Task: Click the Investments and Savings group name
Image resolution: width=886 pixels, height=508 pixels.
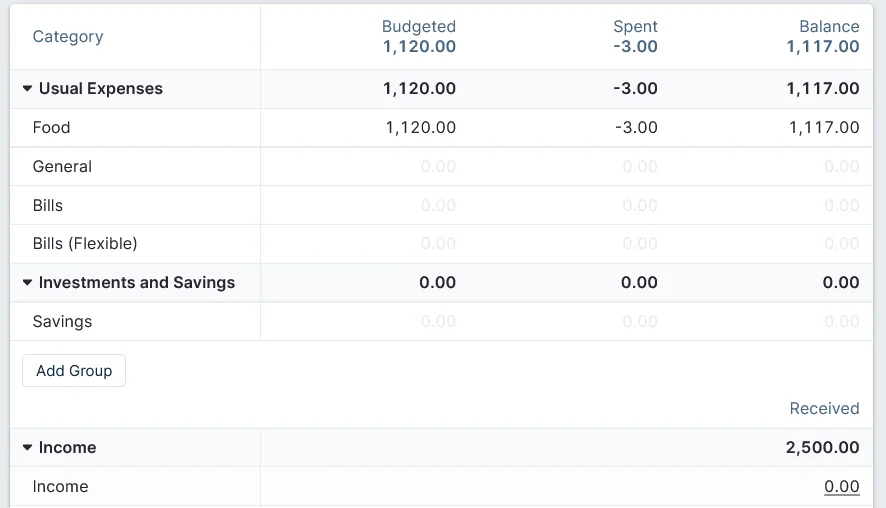Action: pos(137,283)
